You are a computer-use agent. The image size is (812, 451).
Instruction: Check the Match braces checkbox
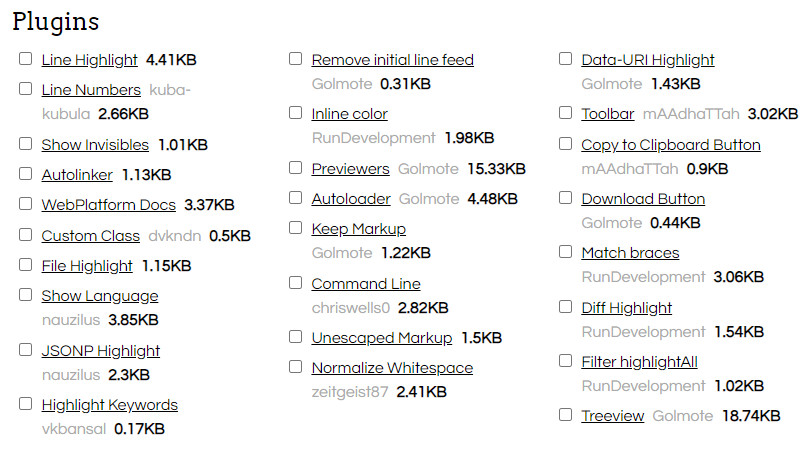pos(566,252)
